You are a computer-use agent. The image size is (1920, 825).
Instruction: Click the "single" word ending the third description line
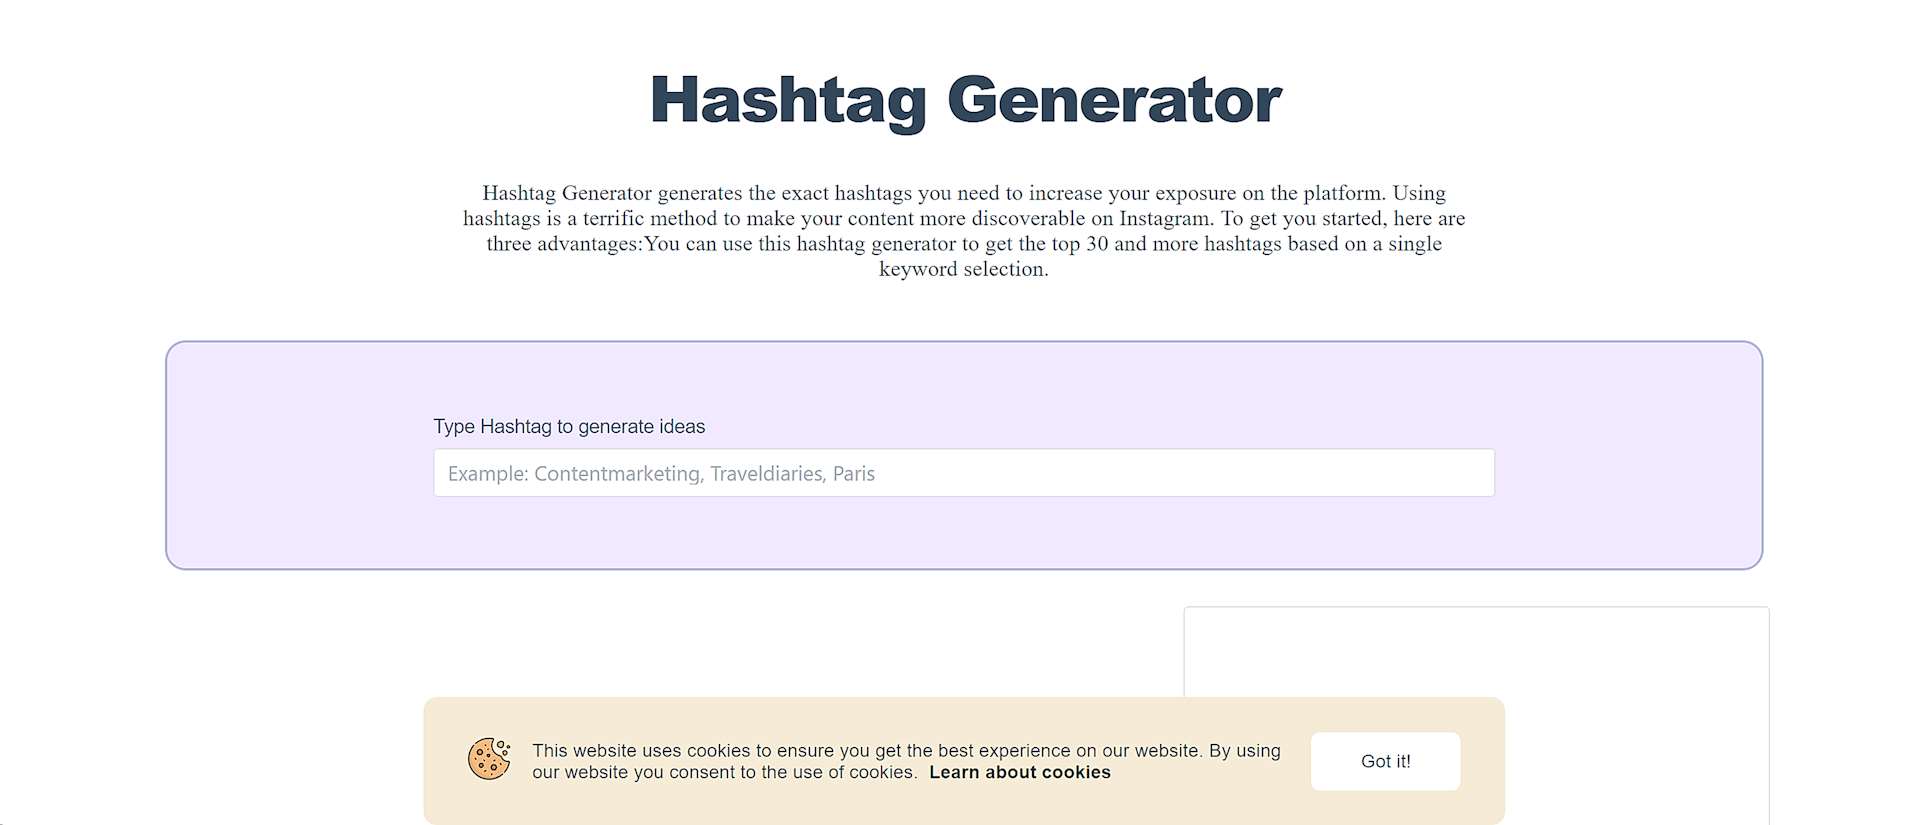tap(1414, 244)
